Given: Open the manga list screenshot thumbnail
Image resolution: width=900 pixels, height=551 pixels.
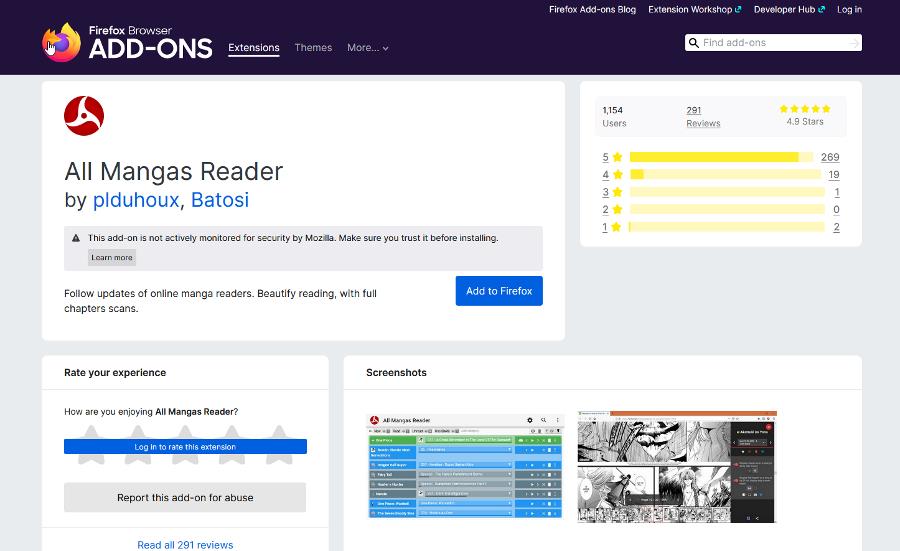Looking at the screenshot, I should (465, 466).
